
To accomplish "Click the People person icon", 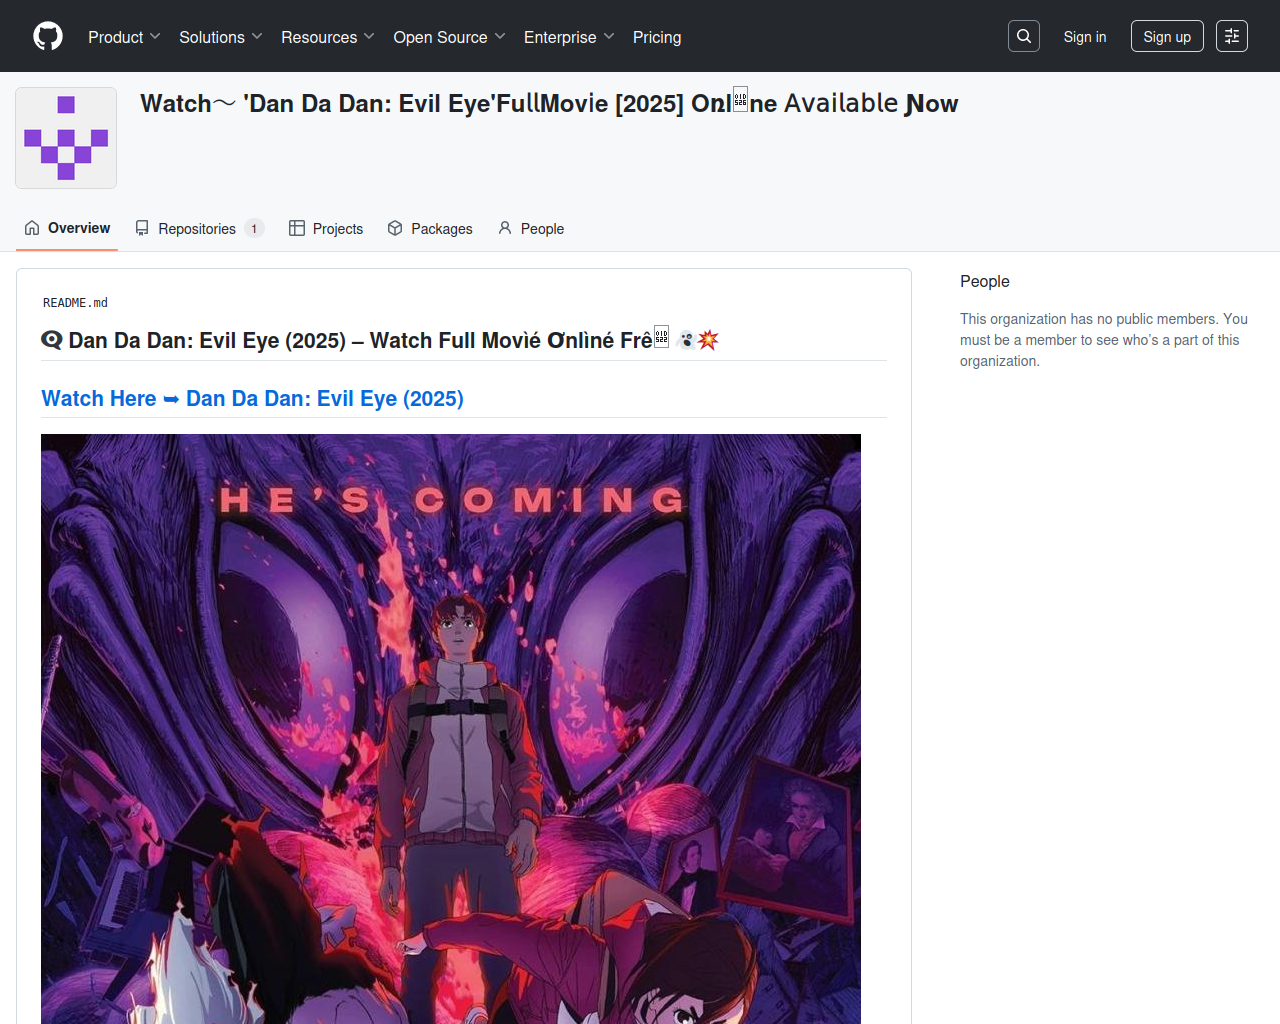I will click(505, 228).
